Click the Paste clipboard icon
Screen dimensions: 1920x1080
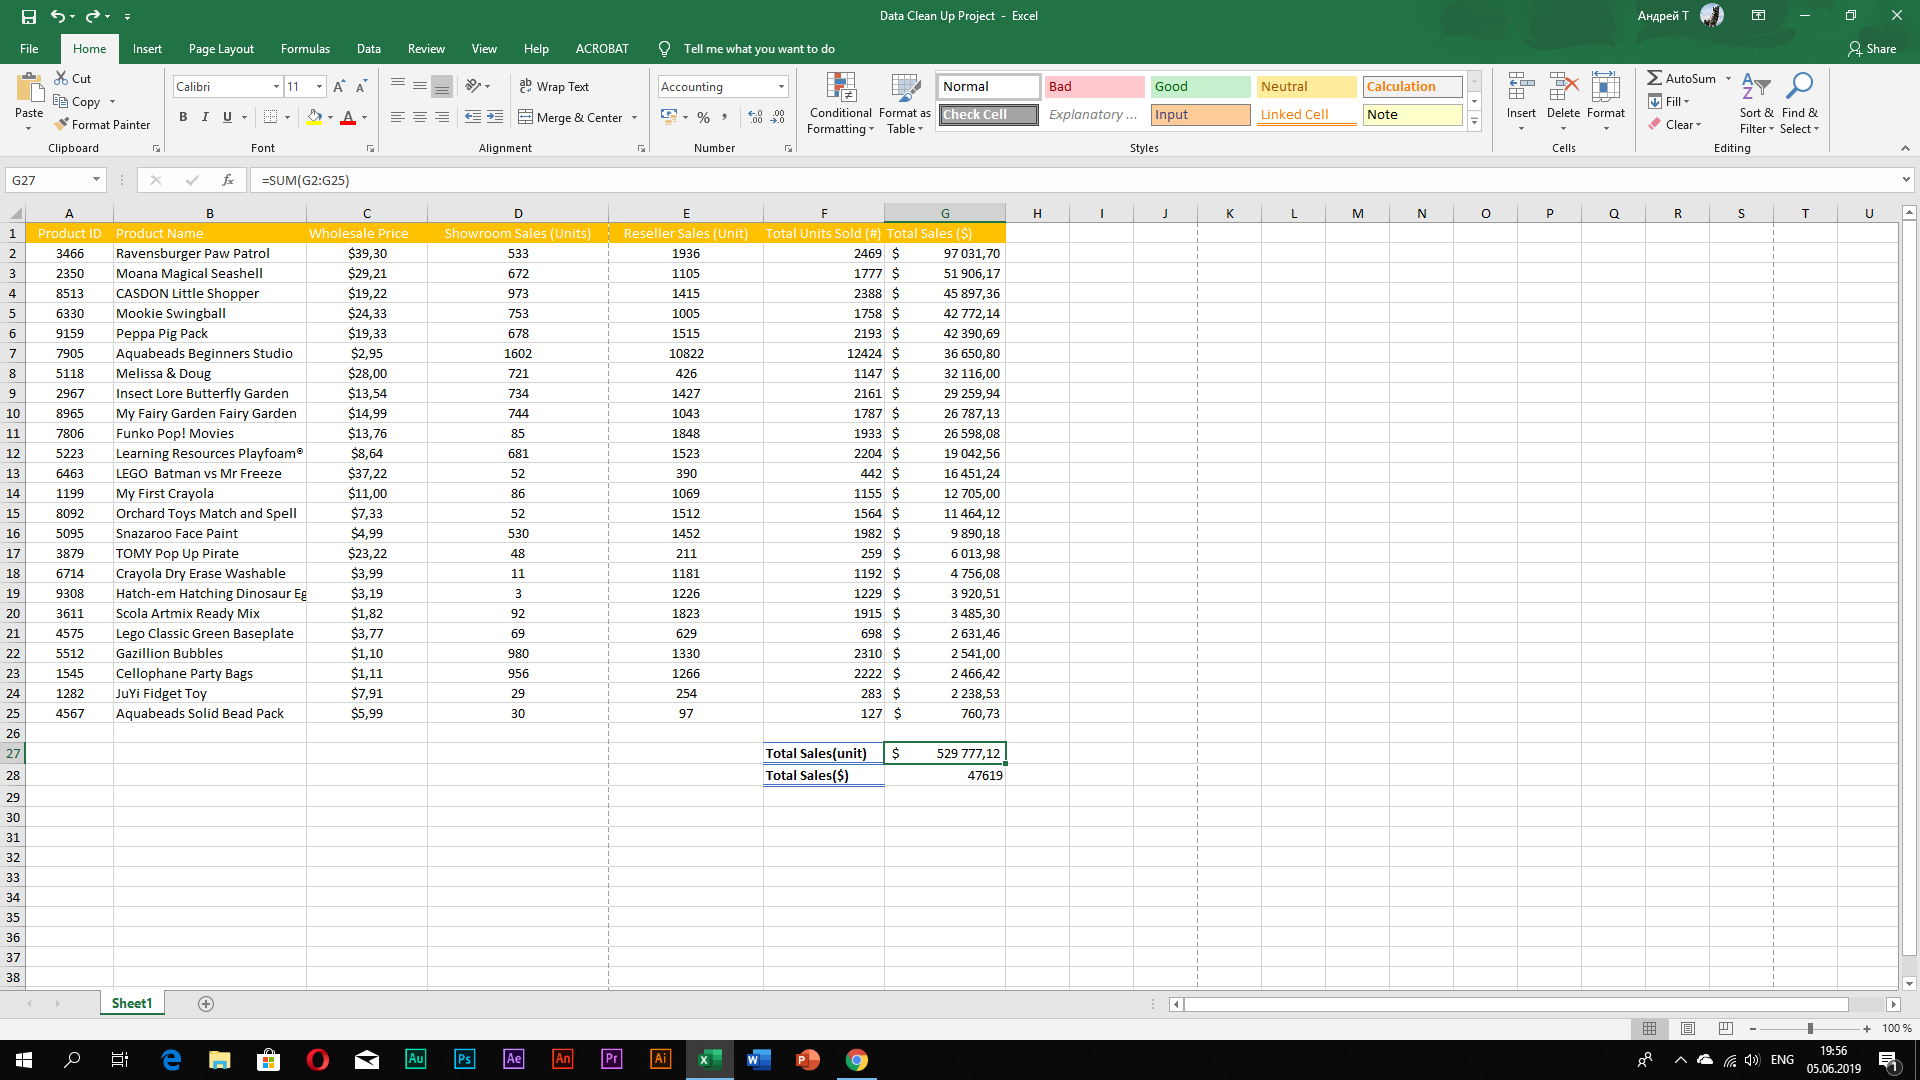coord(29,90)
